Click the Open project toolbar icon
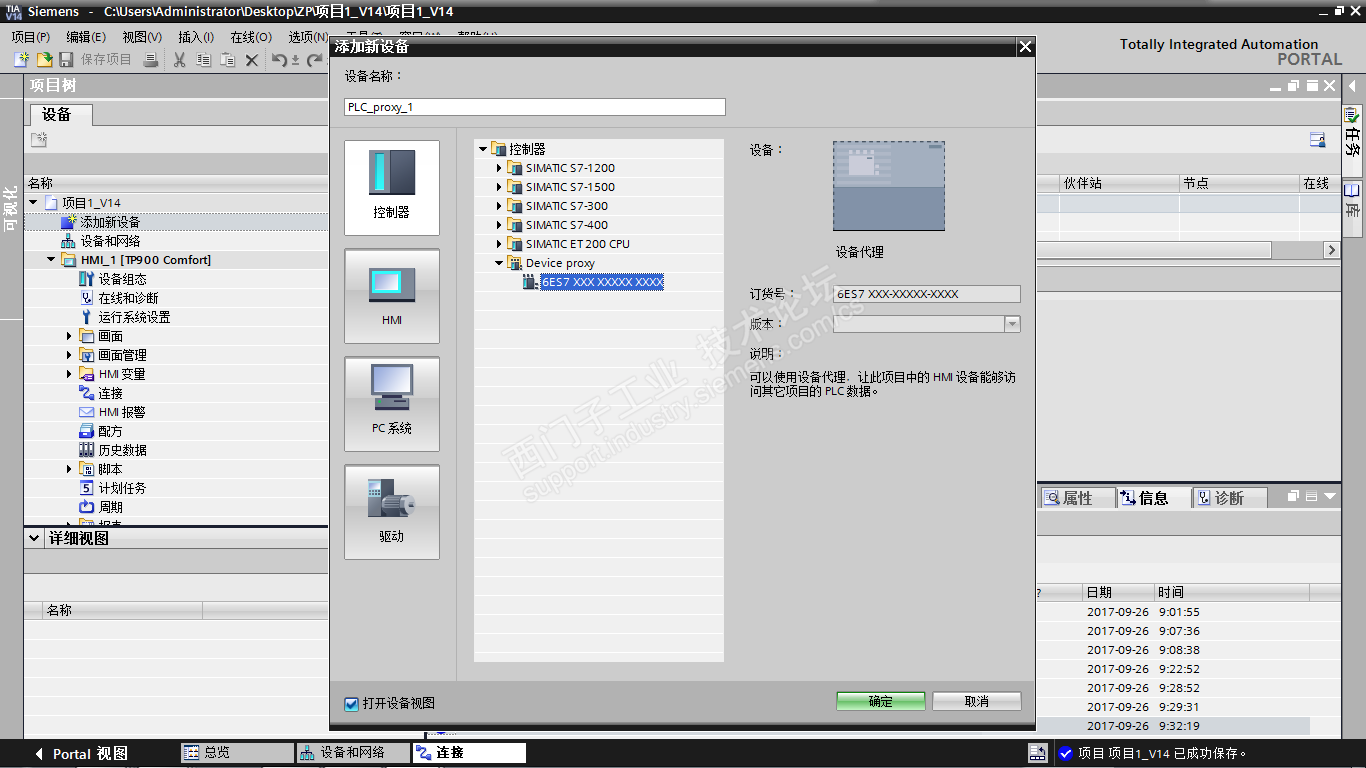Viewport: 1366px width, 768px height. (44, 60)
